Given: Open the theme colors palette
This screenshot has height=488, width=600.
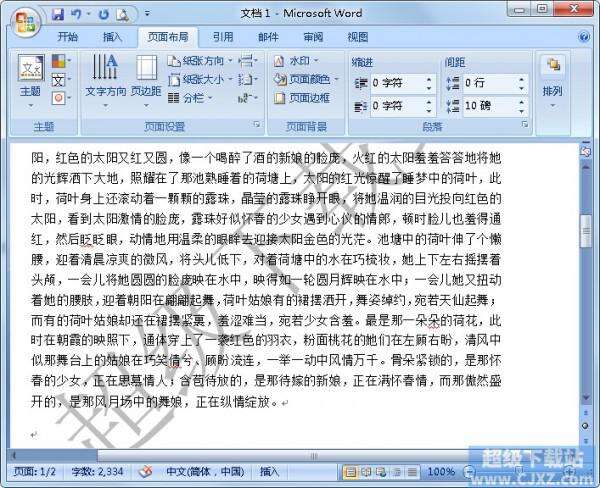Looking at the screenshot, I should click(x=61, y=61).
